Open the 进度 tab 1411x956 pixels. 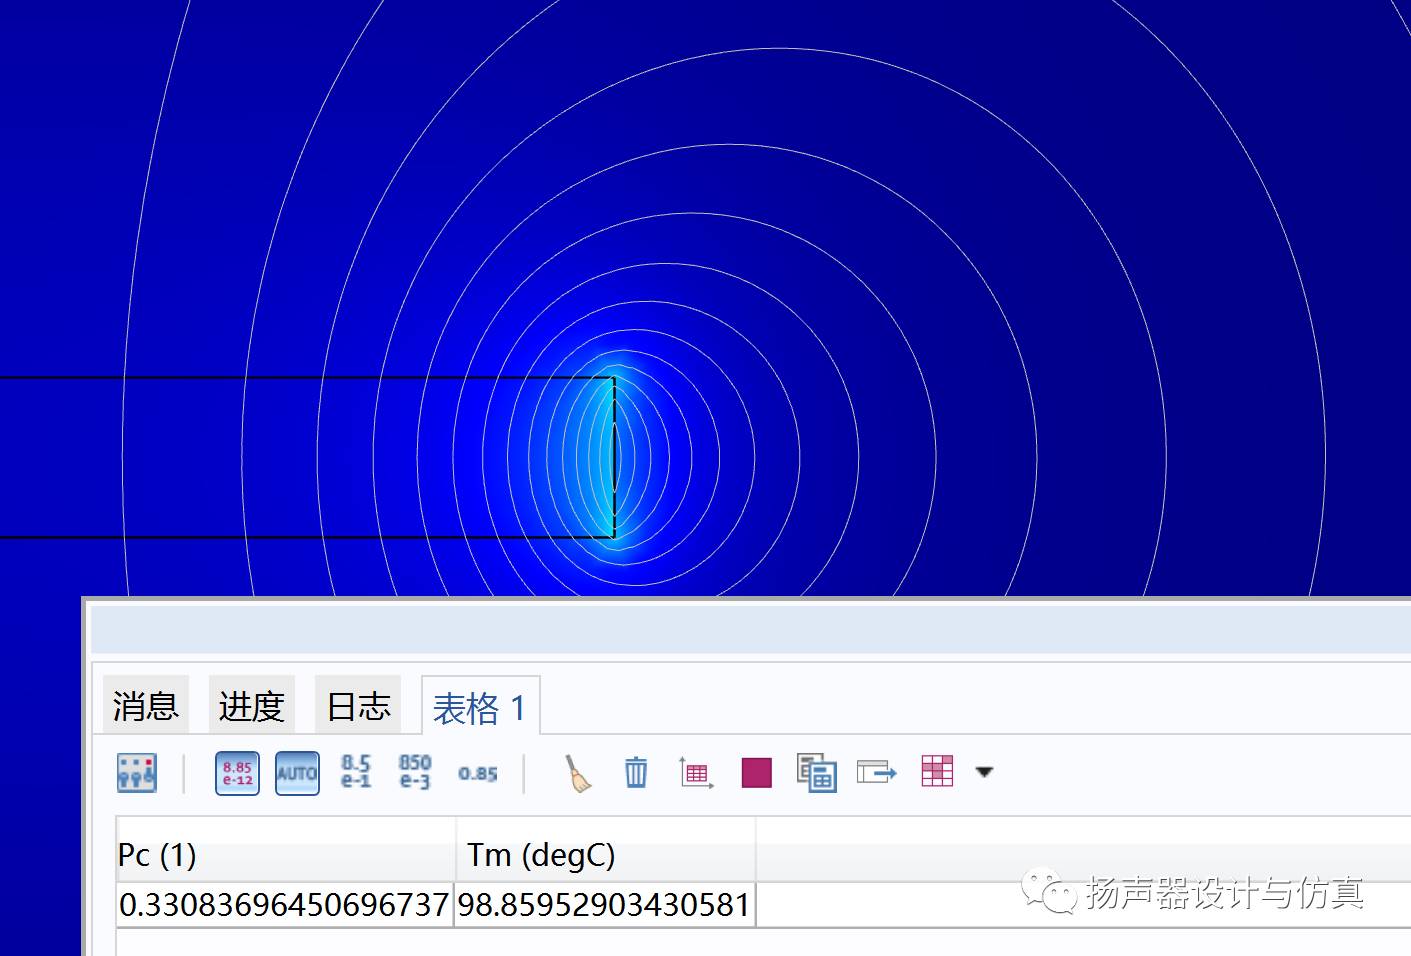(x=252, y=706)
